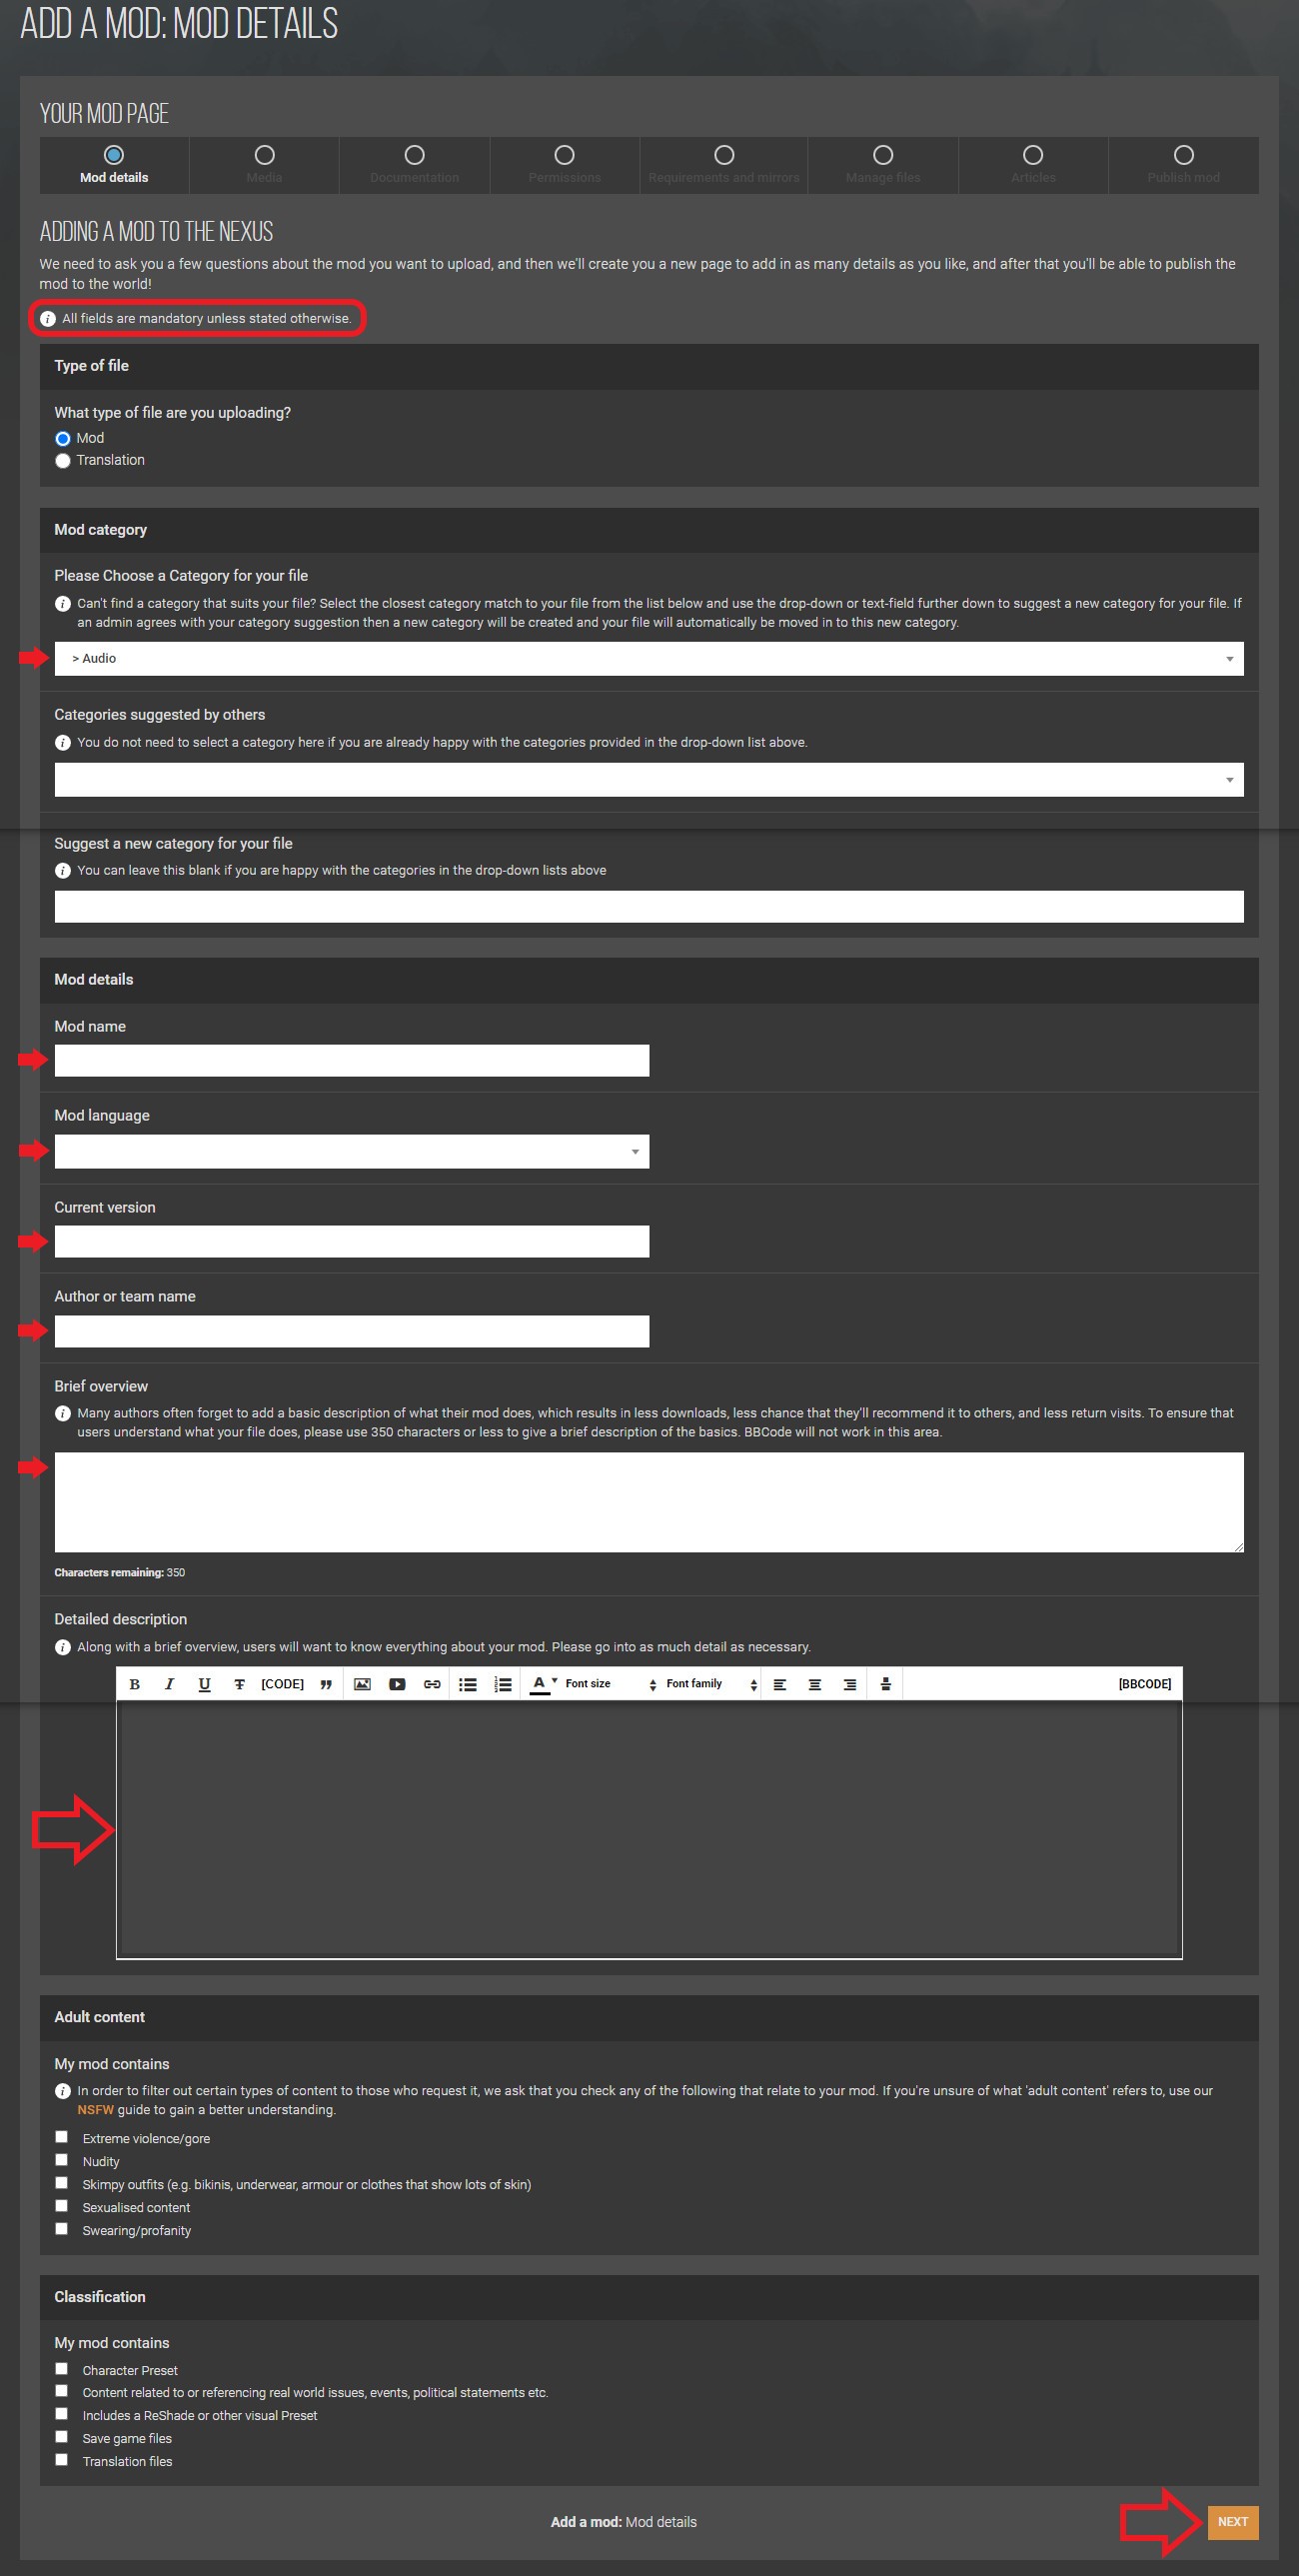This screenshot has height=2576, width=1299.
Task: Check the Skimpy outfits checkbox
Action: tap(62, 2183)
